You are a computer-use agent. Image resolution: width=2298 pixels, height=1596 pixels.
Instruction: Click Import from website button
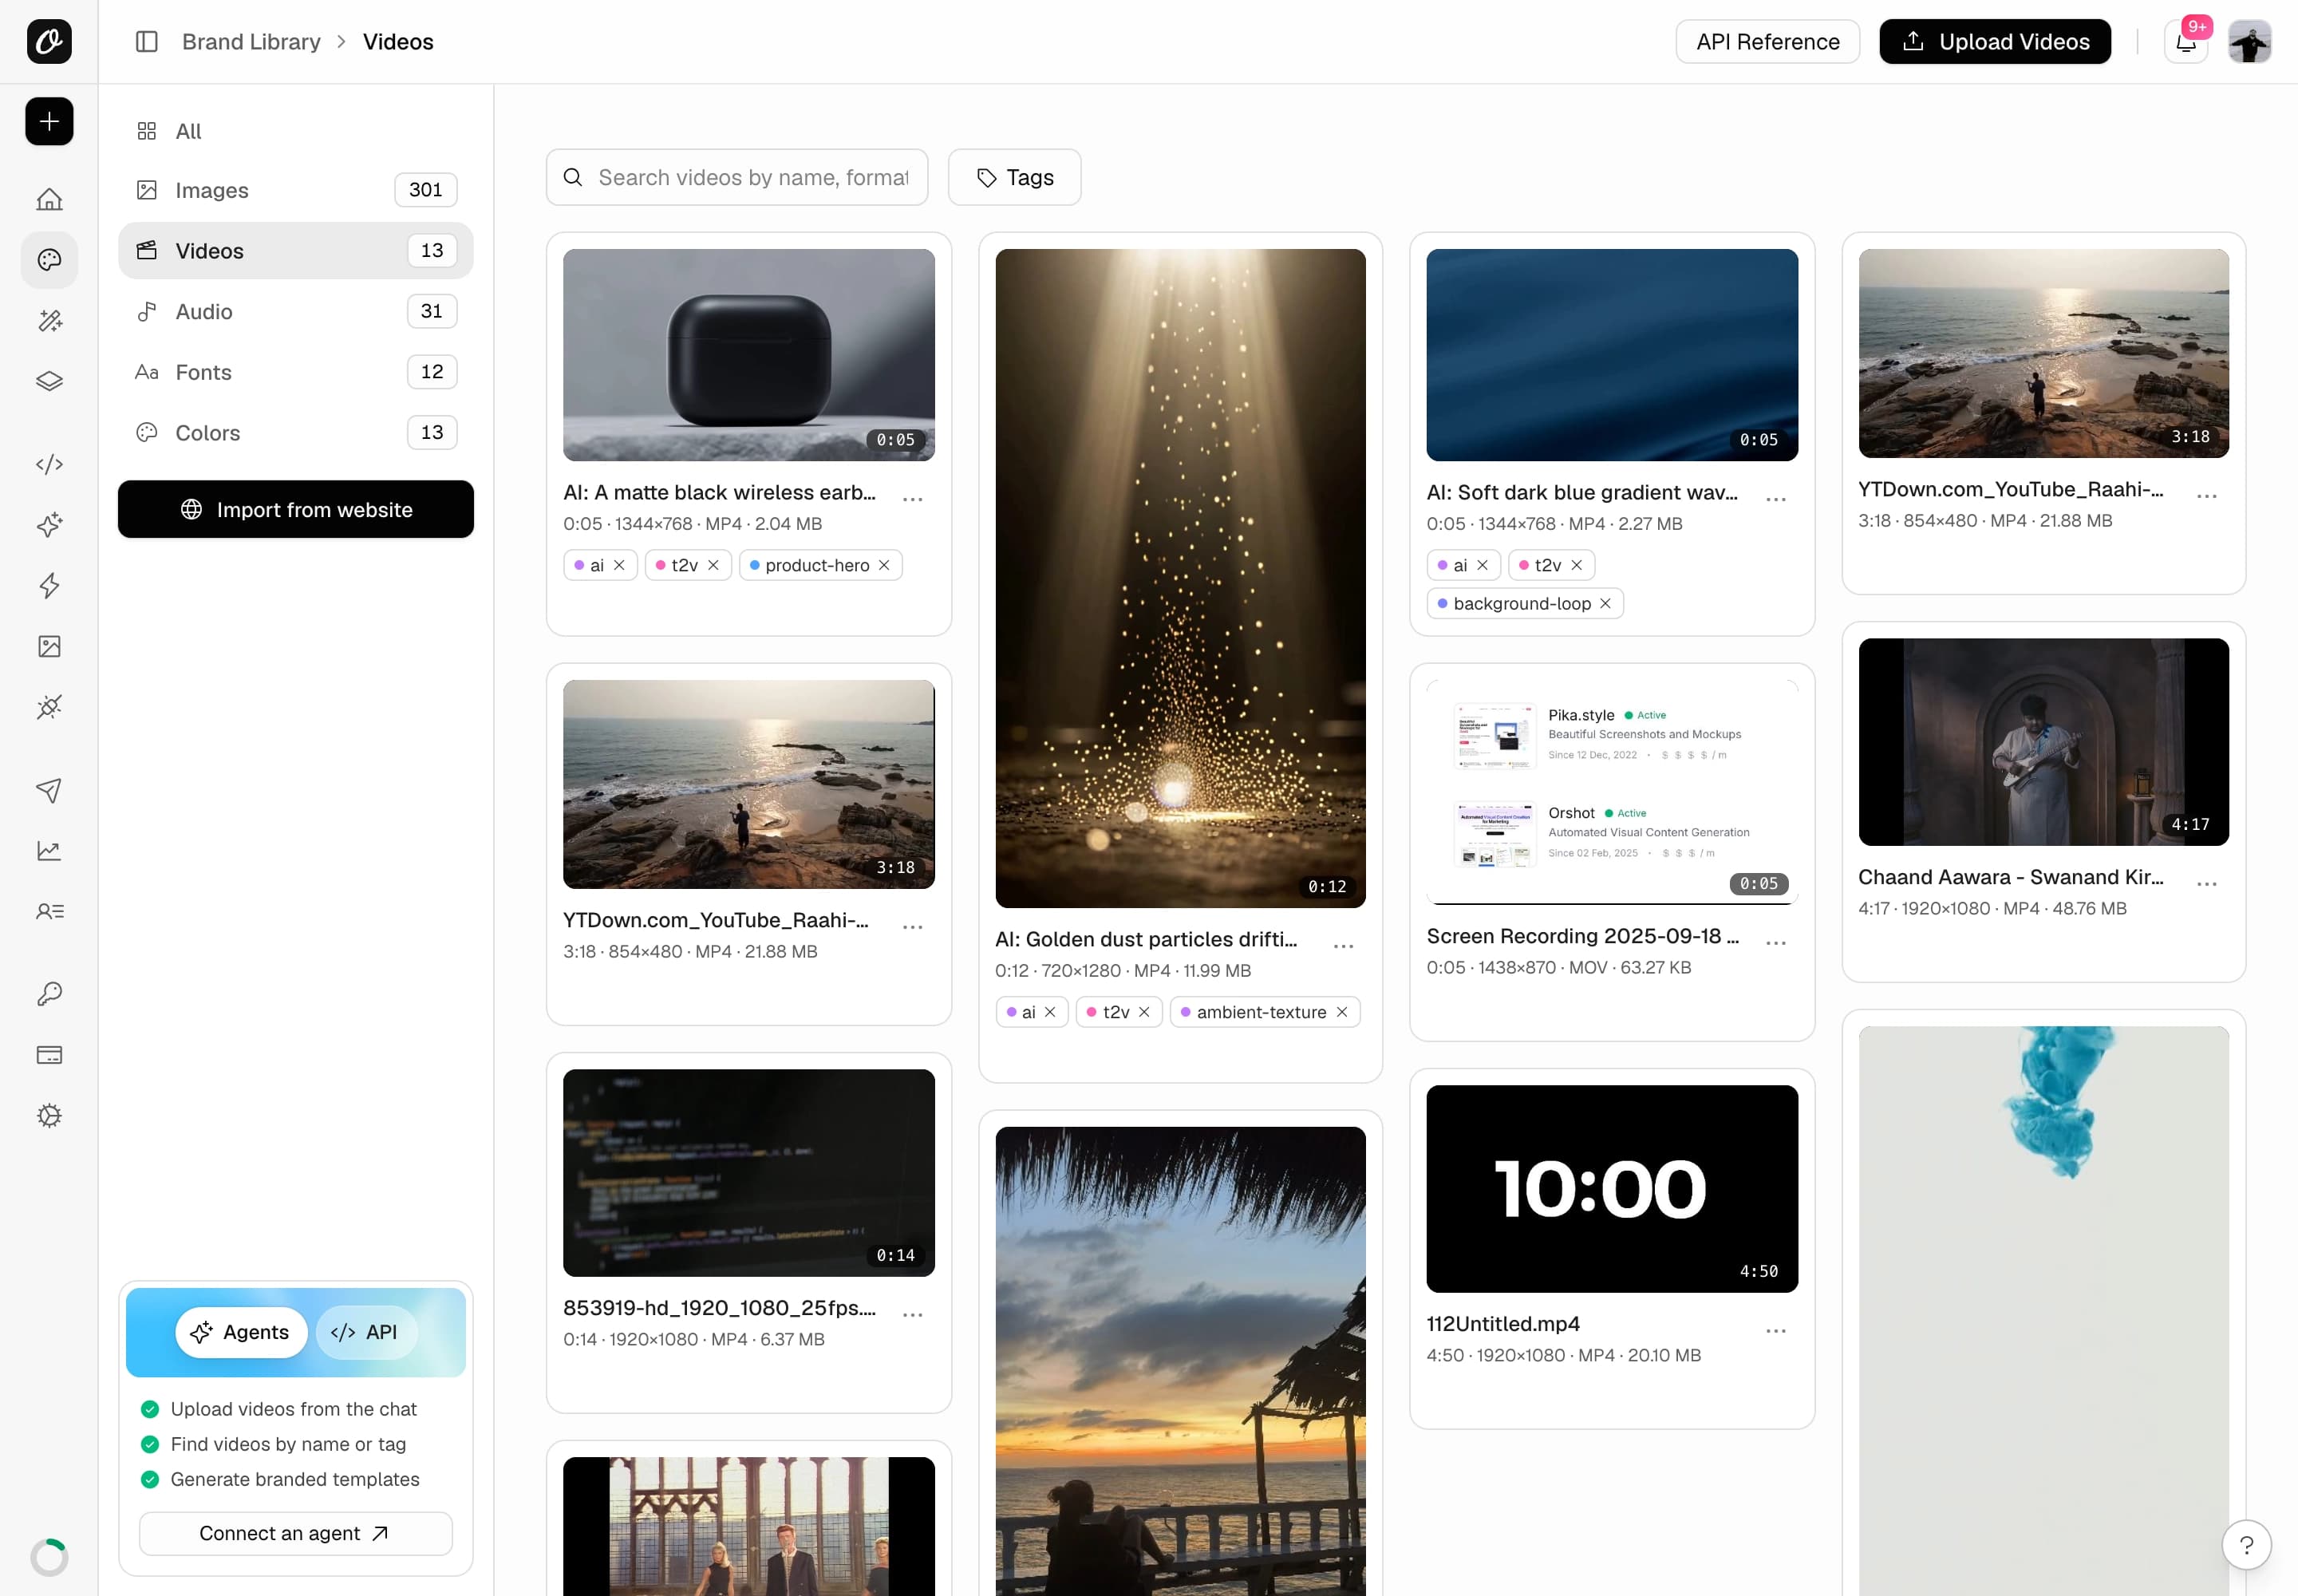(296, 509)
